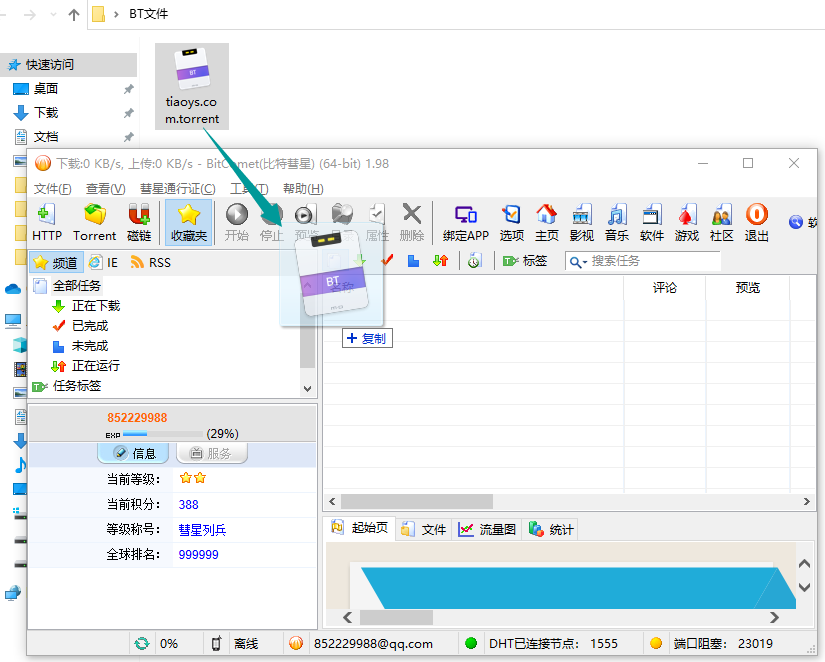Open the 选项 options icon
Screen dimensions: 825x662
[x=511, y=223]
